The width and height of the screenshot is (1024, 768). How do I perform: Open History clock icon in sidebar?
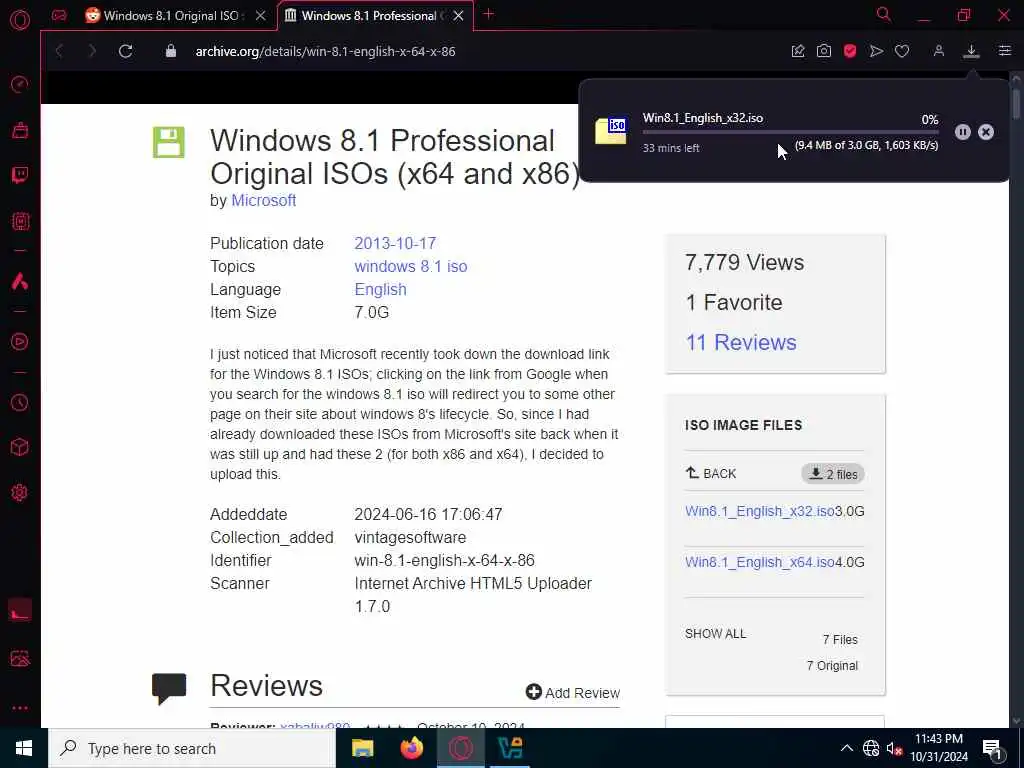coord(20,402)
